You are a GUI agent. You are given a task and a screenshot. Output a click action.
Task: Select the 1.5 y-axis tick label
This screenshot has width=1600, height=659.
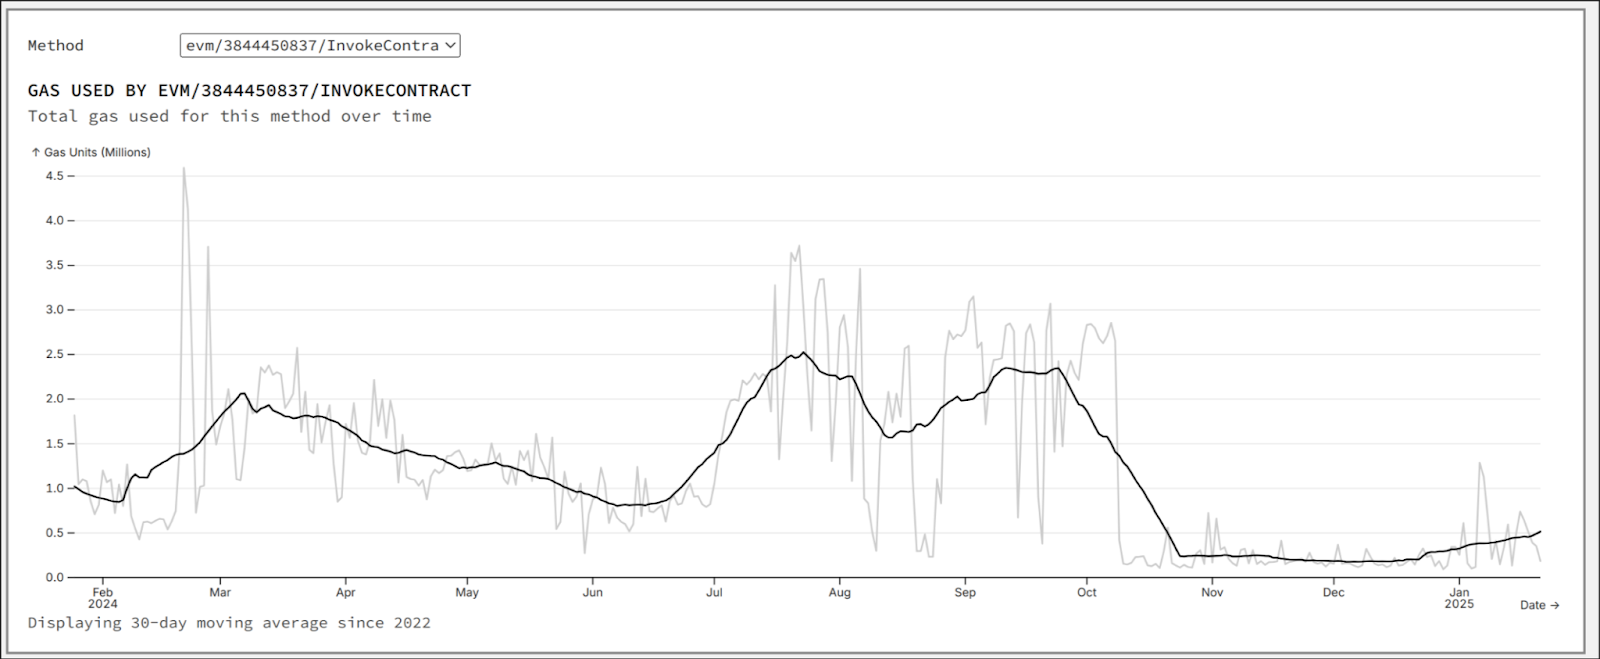[x=54, y=443]
